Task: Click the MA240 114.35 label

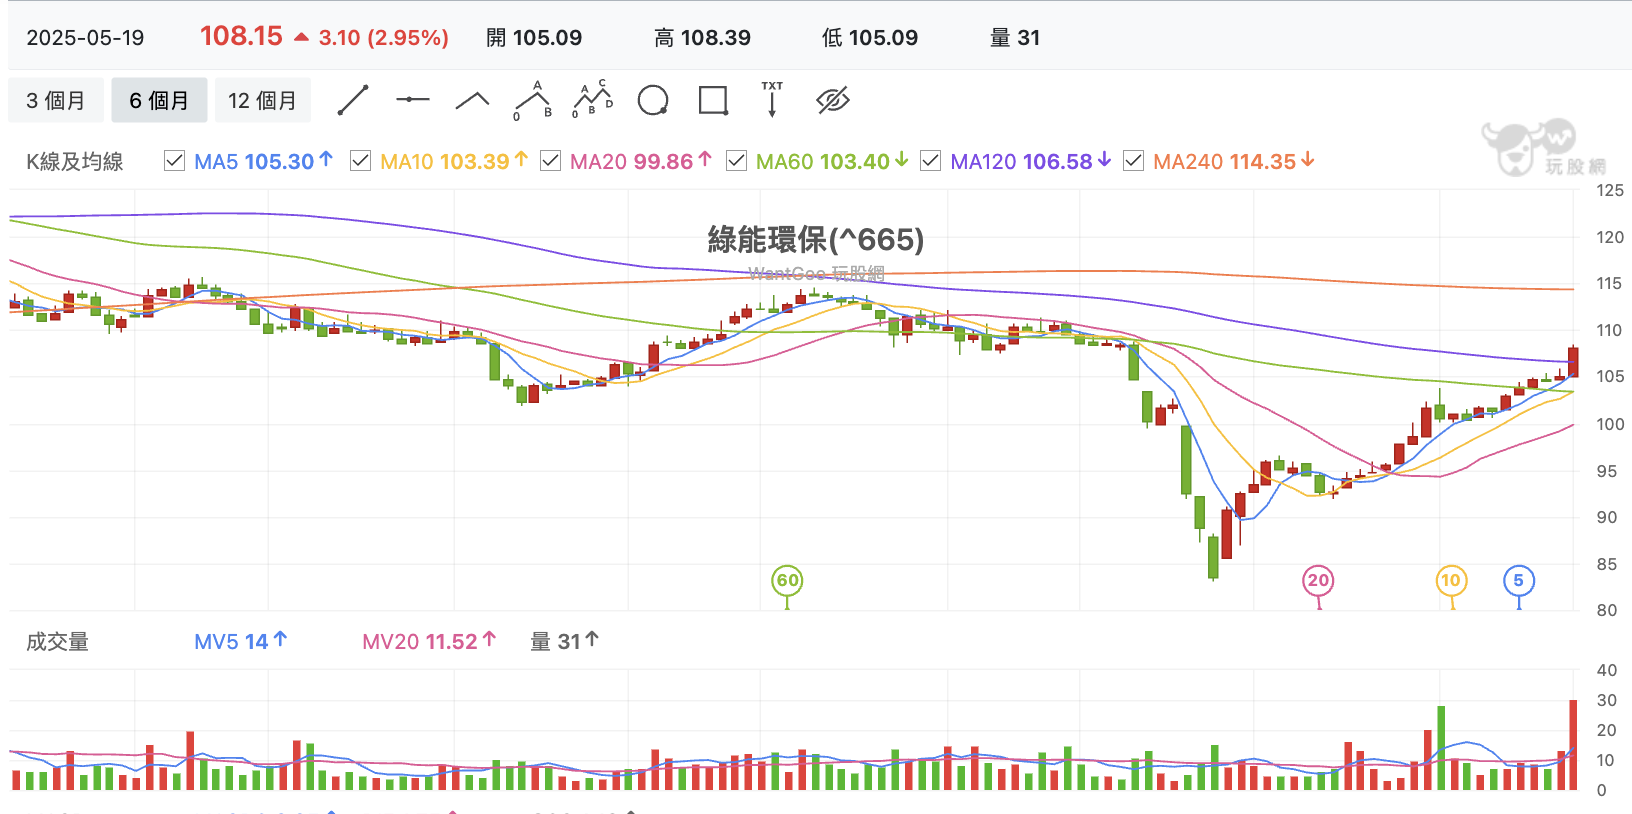Action: [x=1234, y=161]
